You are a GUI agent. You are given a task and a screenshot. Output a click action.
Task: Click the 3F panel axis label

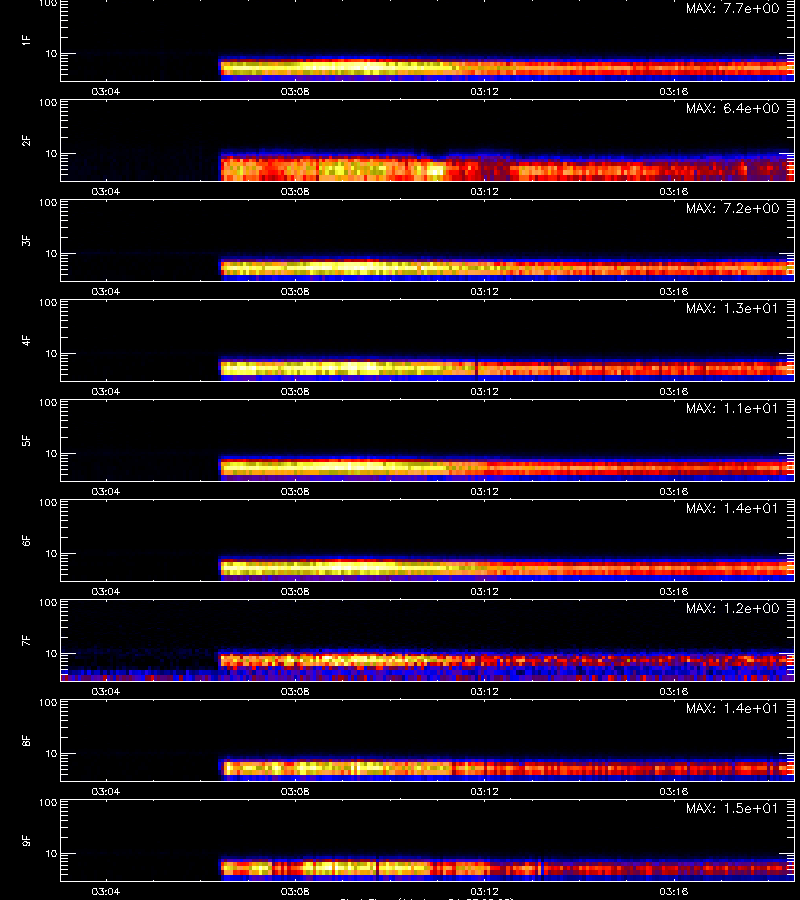click(26, 240)
